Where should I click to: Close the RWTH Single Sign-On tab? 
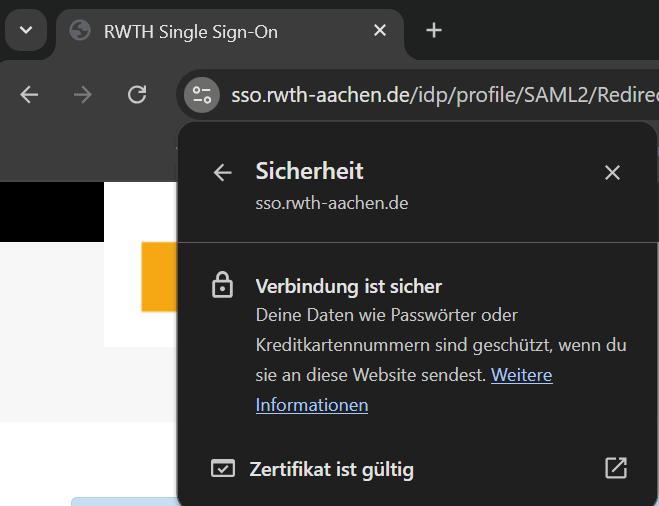tap(380, 31)
